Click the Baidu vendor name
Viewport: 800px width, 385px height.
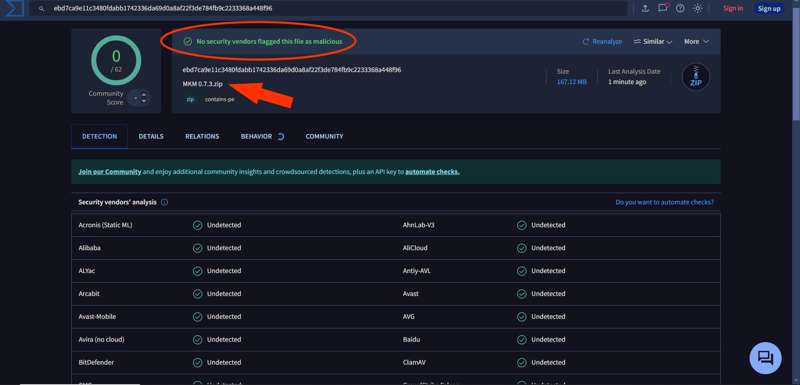(x=411, y=340)
